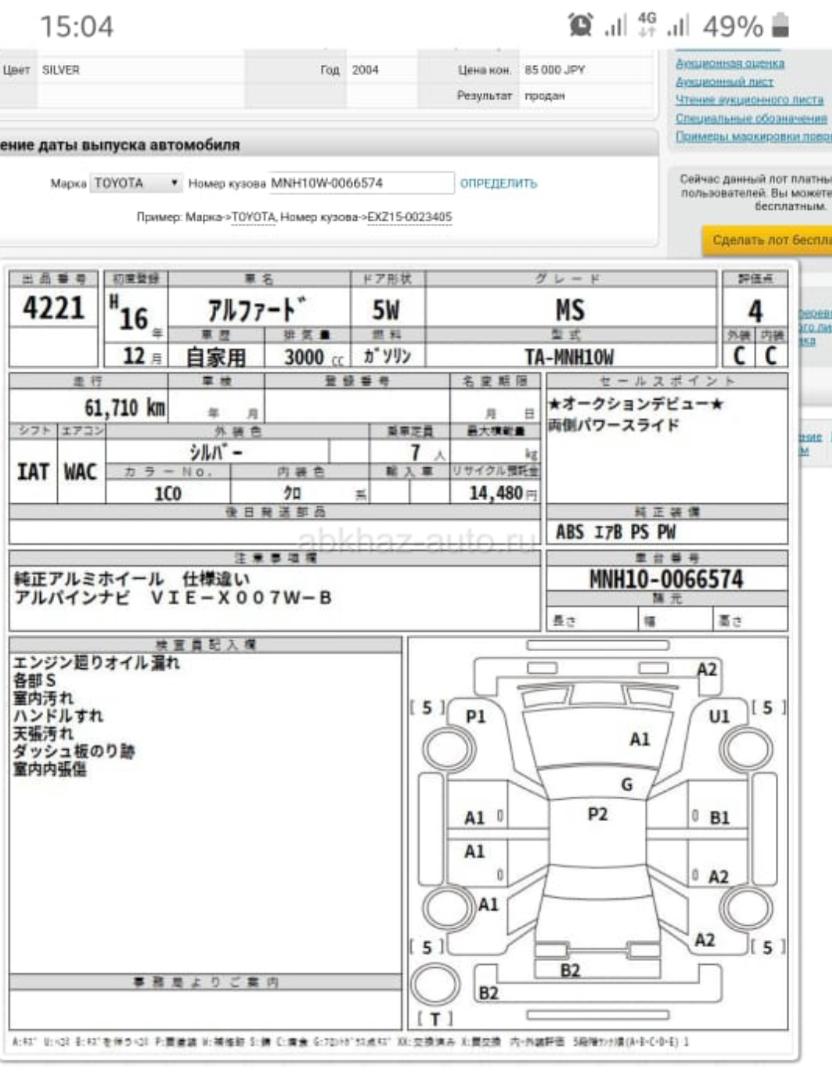Open Примеры маркировки повреждений link

pyautogui.click(x=753, y=135)
